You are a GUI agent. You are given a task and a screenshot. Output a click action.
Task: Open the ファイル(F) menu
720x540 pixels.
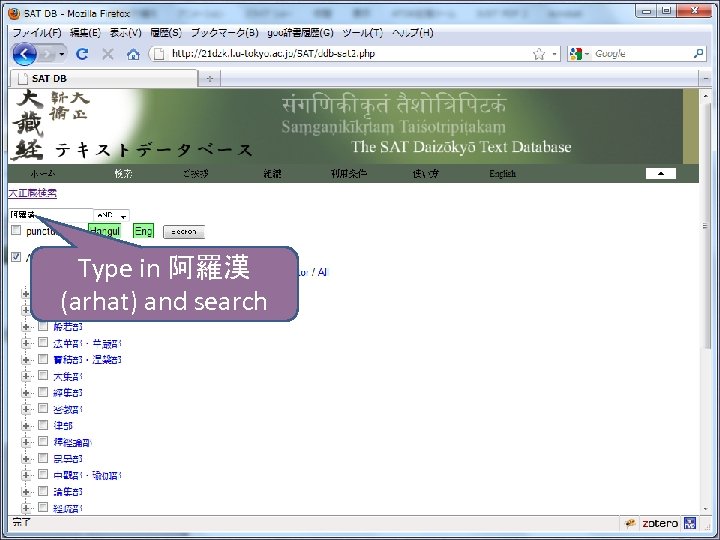(37, 33)
